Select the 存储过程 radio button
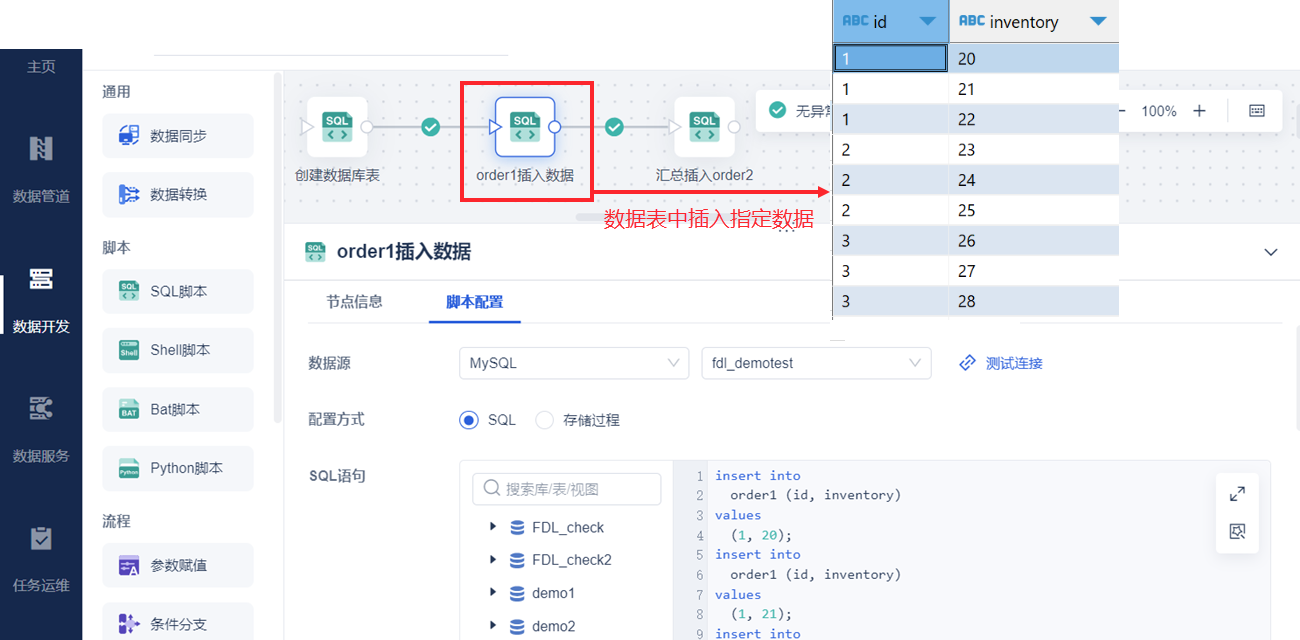This screenshot has height=640, width=1300. point(545,420)
